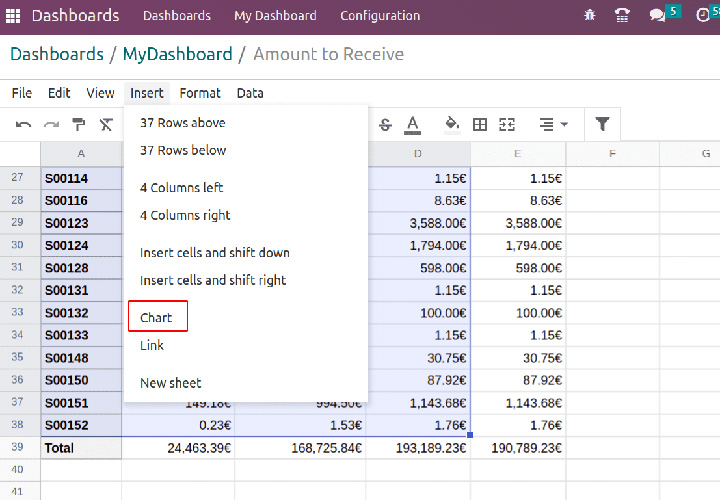Click cell S00132
This screenshot has width=720, height=500.
(81, 313)
